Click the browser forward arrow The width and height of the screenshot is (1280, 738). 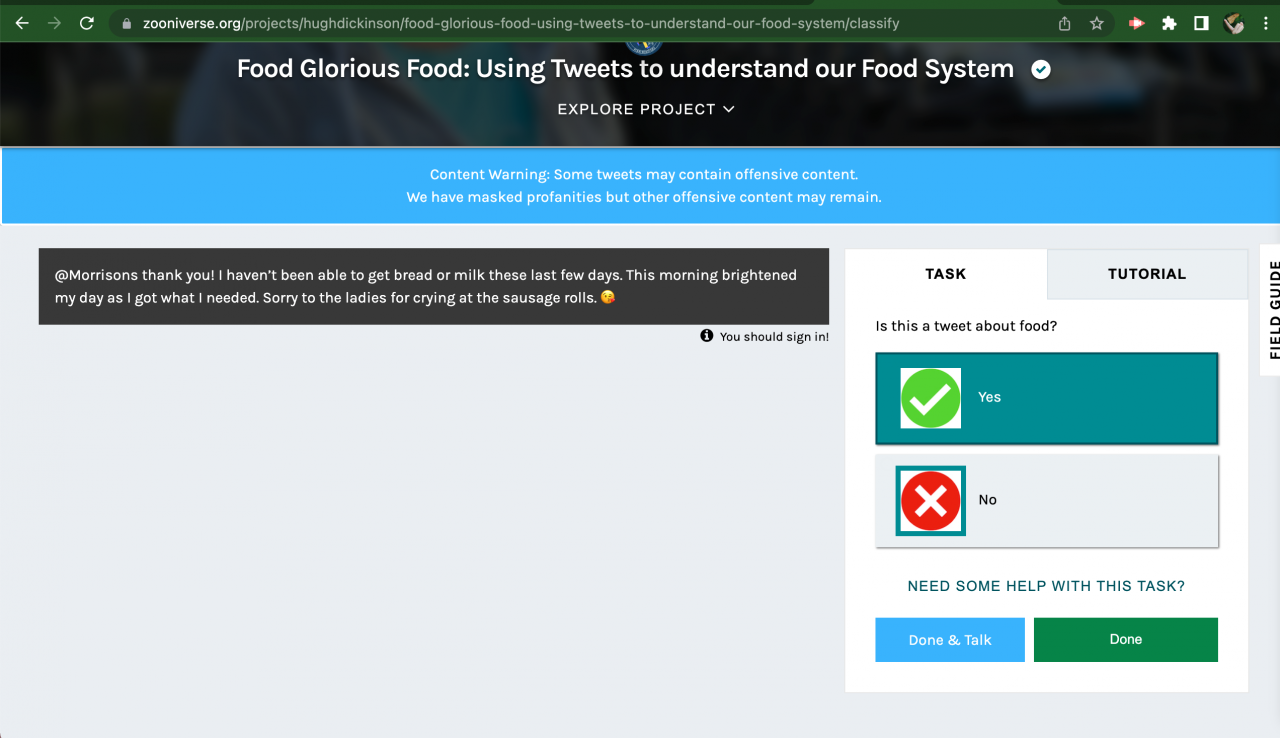pos(54,23)
